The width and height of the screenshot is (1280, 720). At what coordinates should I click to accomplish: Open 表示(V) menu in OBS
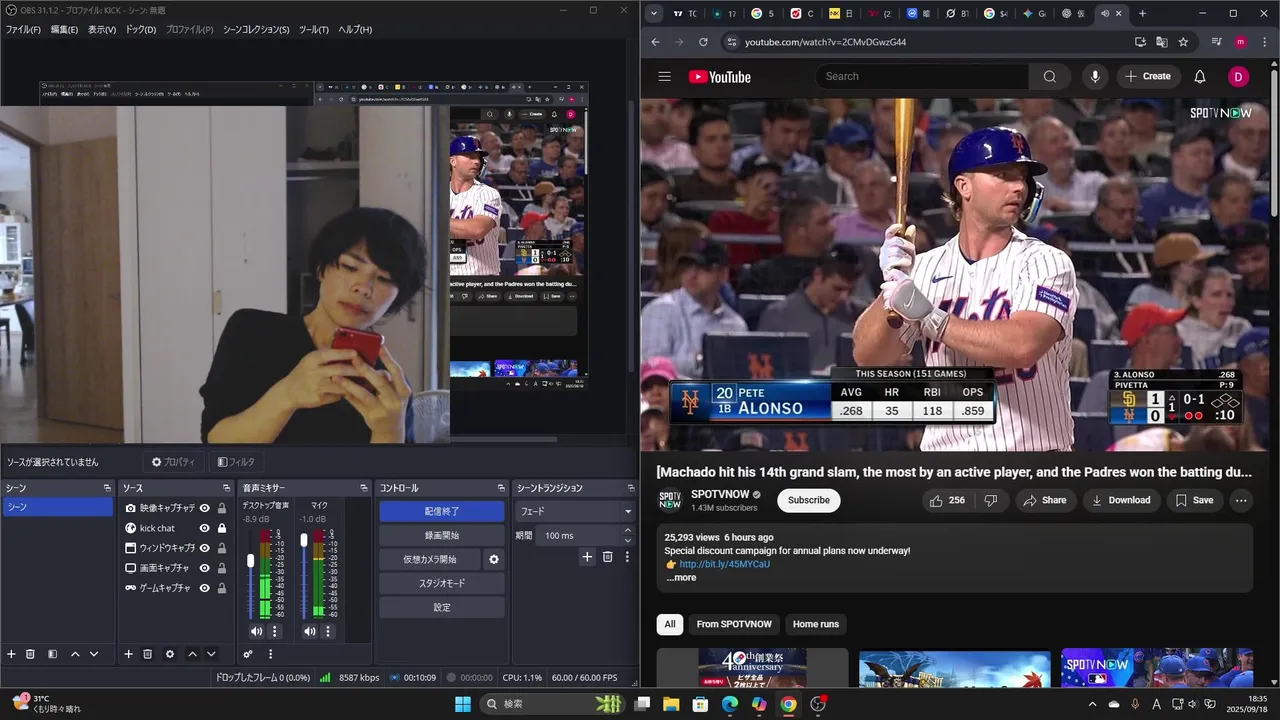102,30
